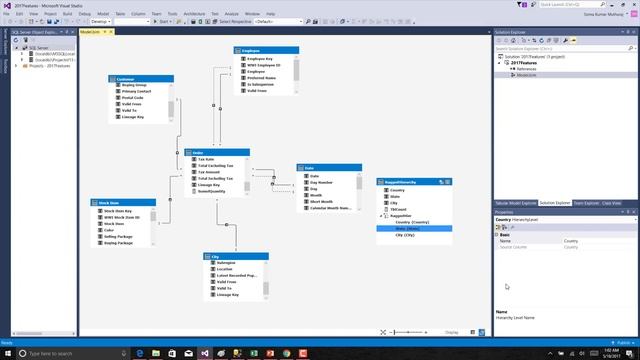Image resolution: width=640 pixels, height=360 pixels.
Task: Close the Model.bim document tab
Action: click(x=111, y=32)
